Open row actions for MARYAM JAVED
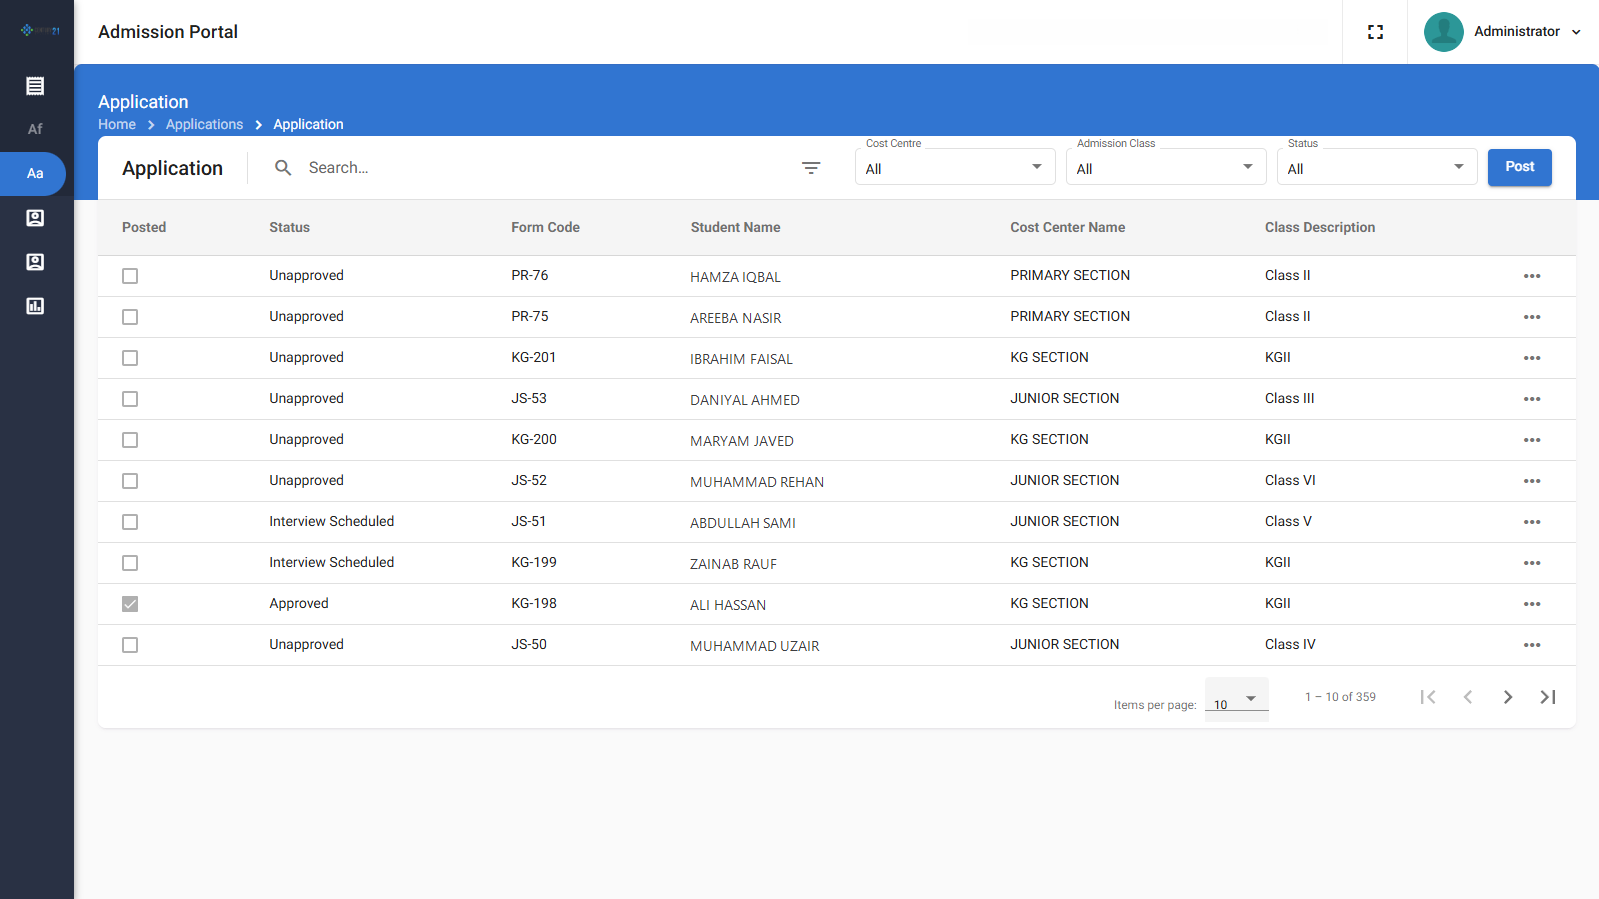 click(1532, 440)
